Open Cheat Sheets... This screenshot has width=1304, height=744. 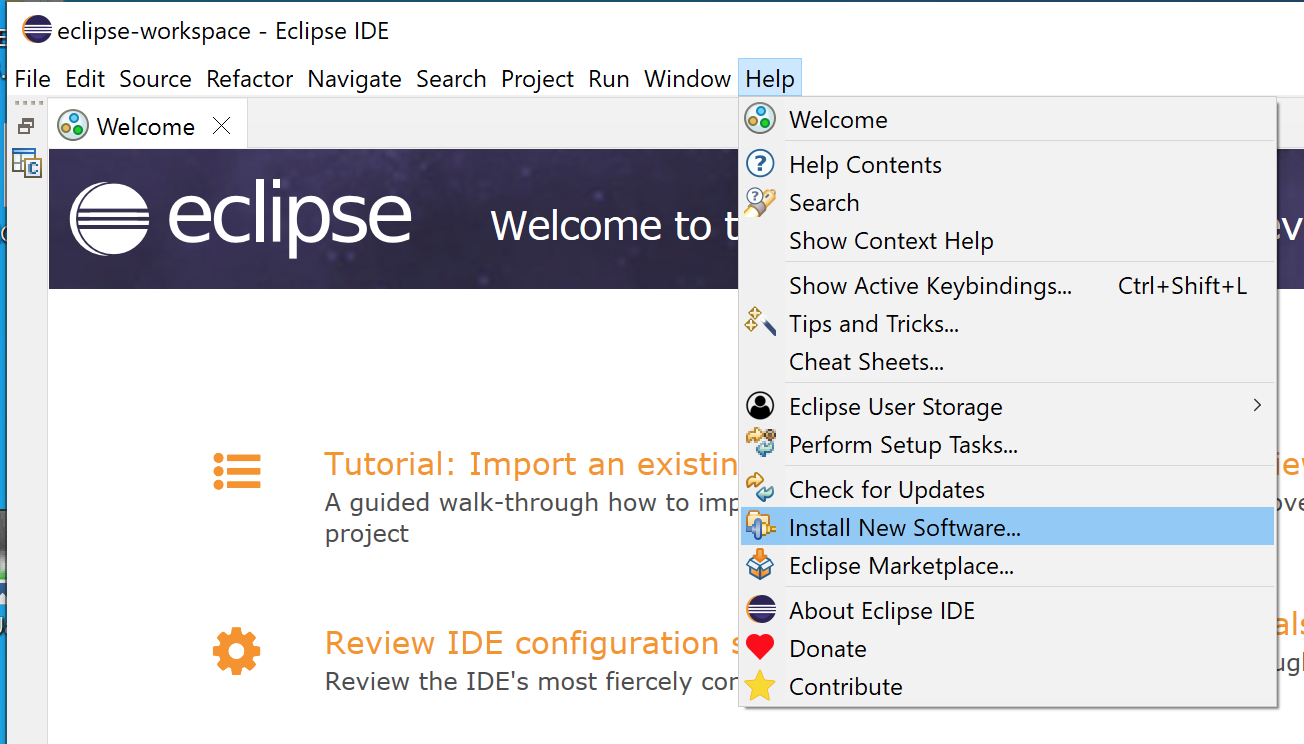pos(1008,361)
